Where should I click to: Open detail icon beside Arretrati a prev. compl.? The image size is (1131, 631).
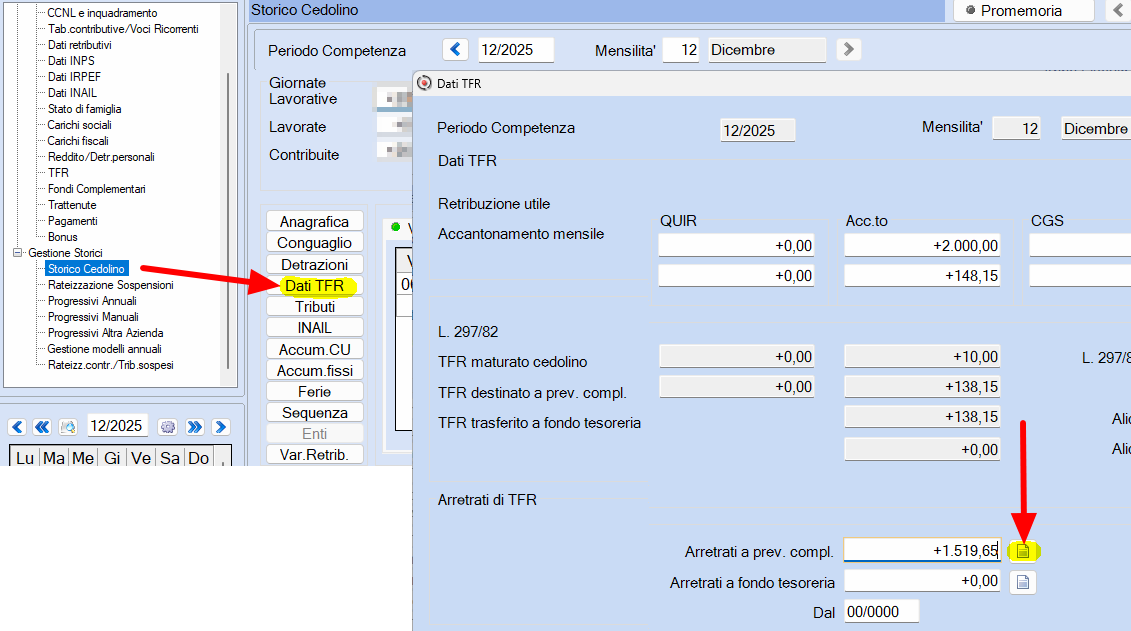pyautogui.click(x=1023, y=551)
